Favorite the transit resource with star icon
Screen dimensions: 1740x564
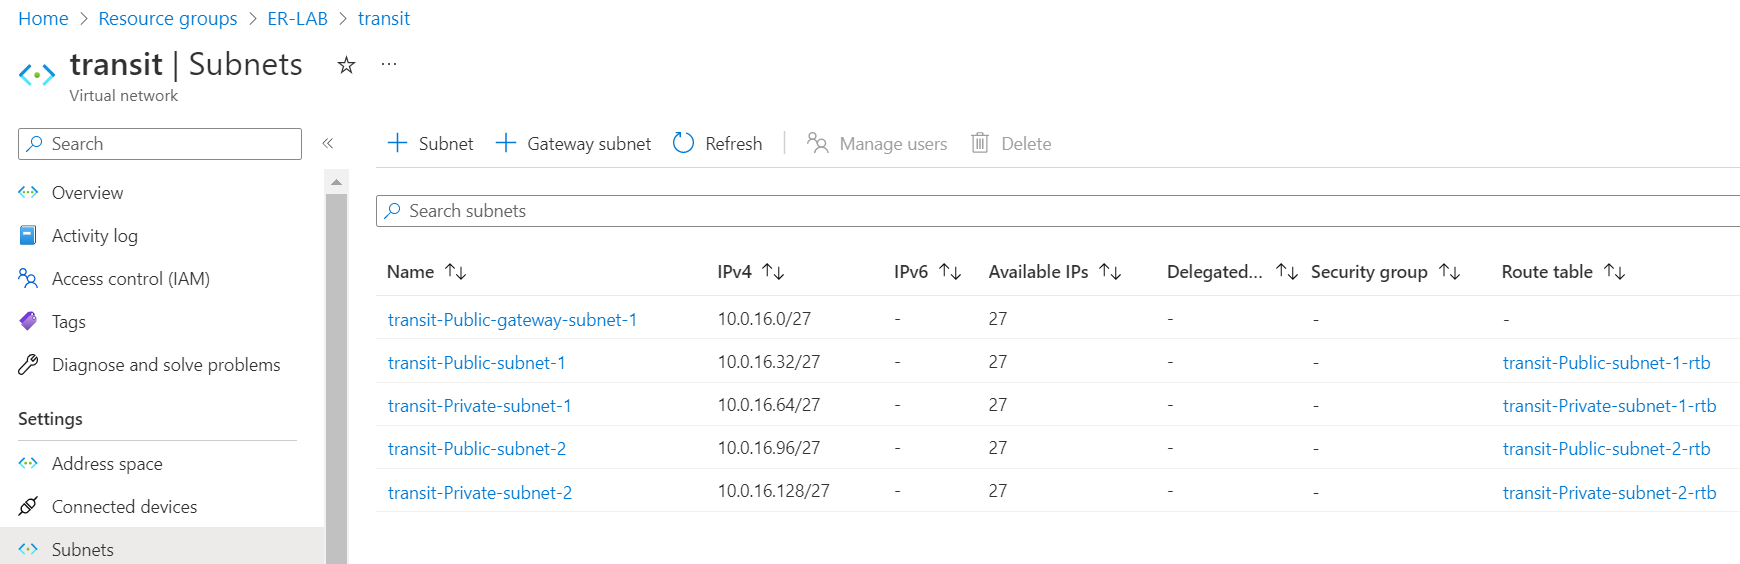346,65
